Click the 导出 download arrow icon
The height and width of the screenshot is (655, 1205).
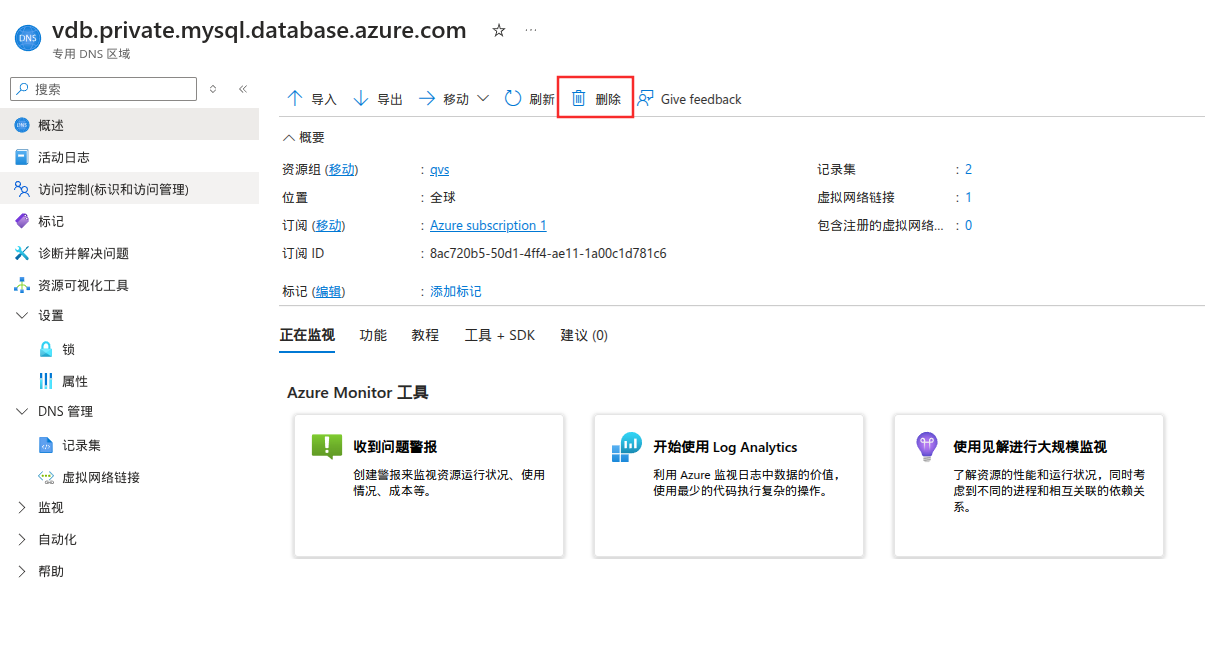(361, 98)
